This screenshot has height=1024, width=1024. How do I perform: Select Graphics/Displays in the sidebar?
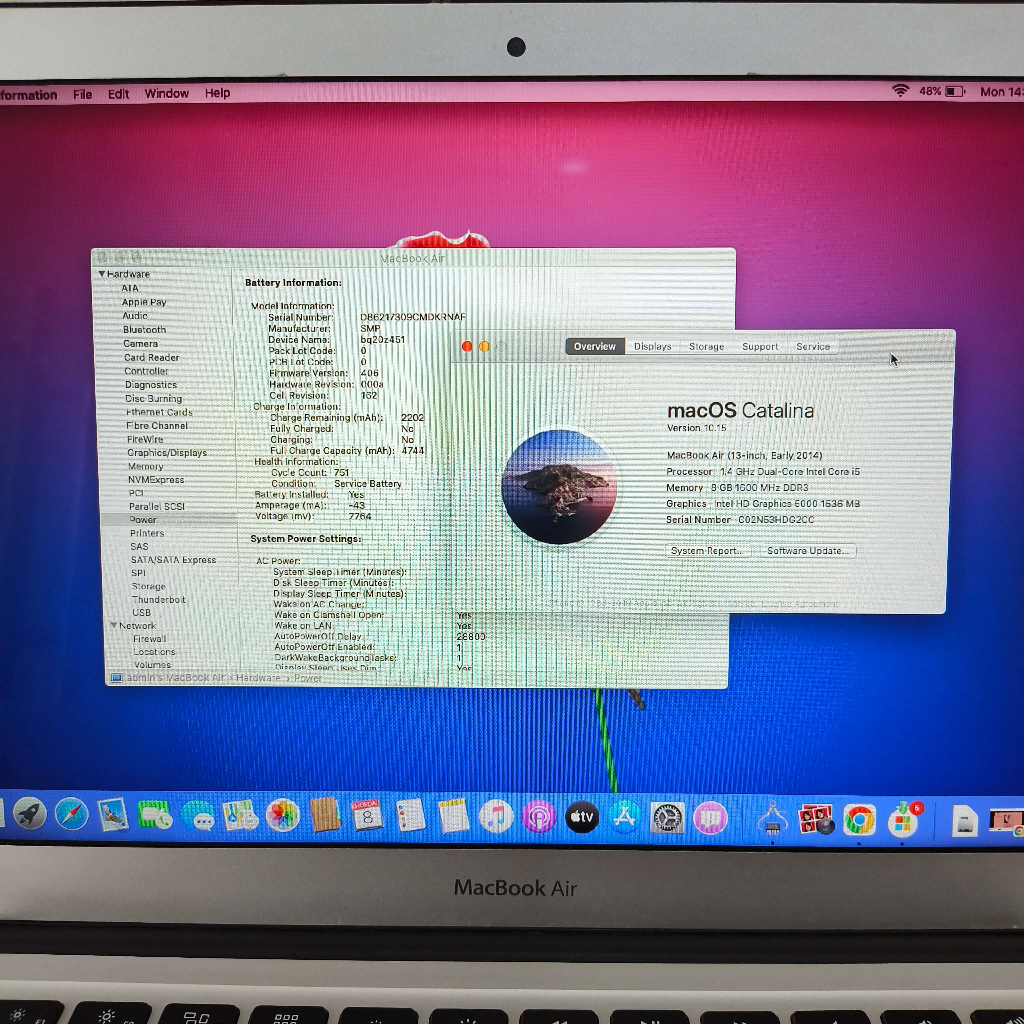click(x=167, y=453)
